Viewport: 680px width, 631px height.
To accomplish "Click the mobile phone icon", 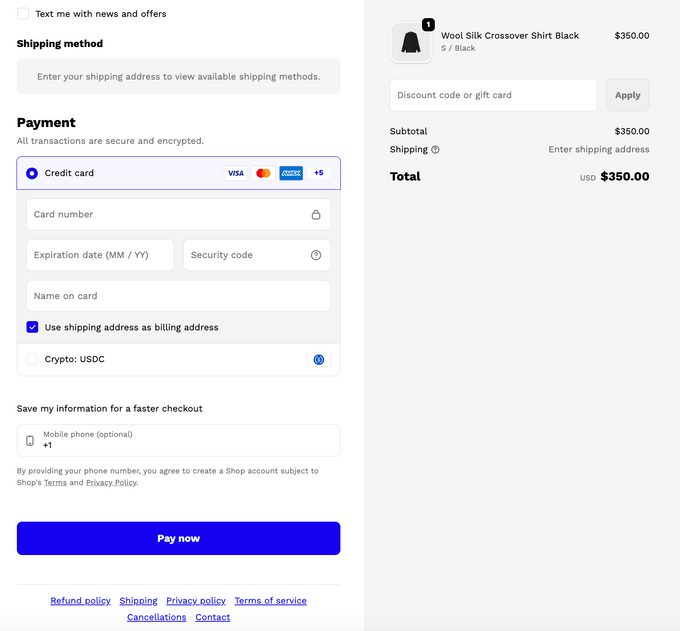I will tap(30, 441).
